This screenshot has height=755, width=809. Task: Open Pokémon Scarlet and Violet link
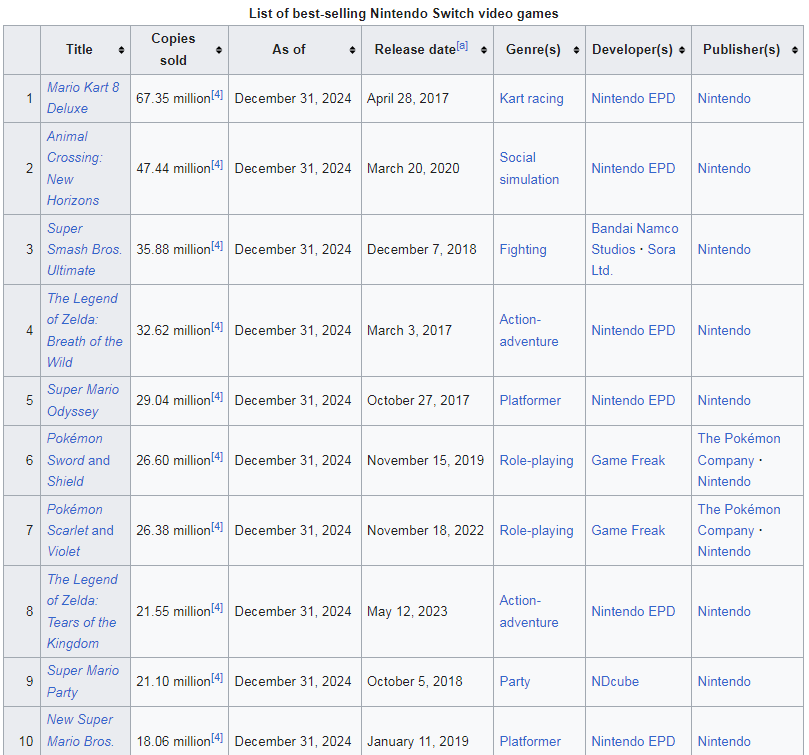pyautogui.click(x=80, y=530)
